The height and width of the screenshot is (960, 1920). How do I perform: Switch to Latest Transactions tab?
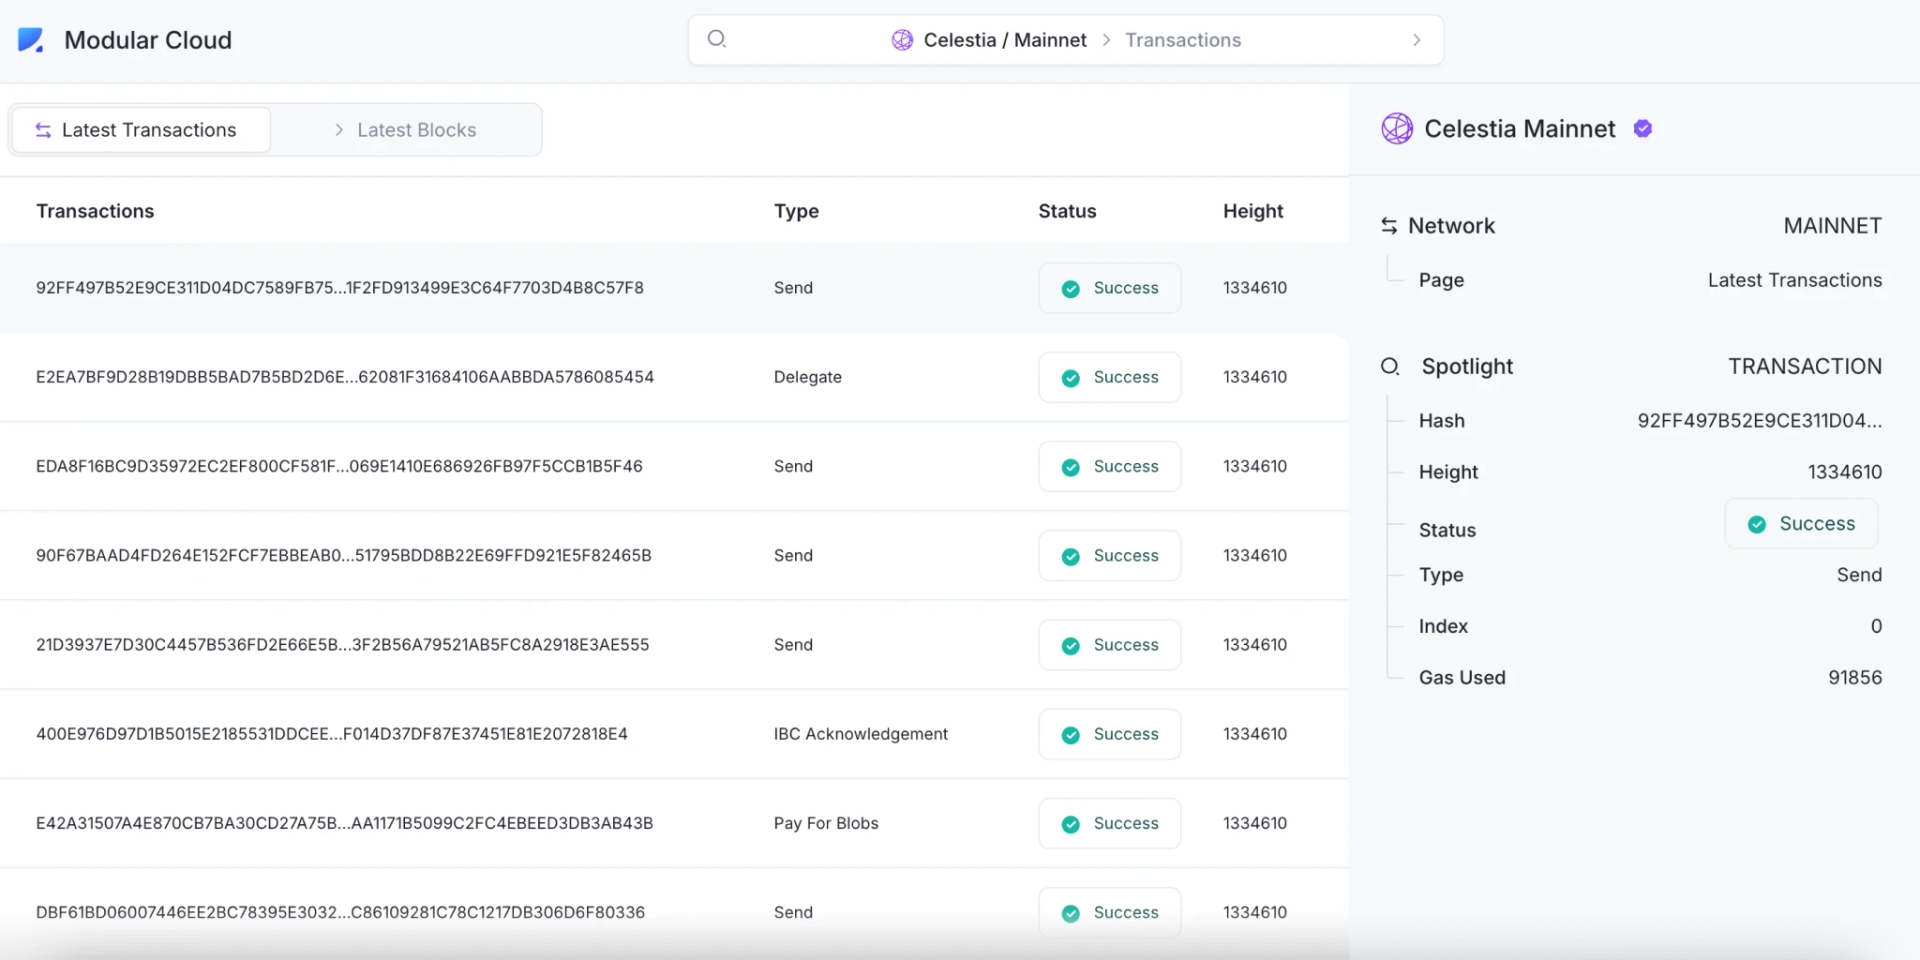(x=141, y=130)
